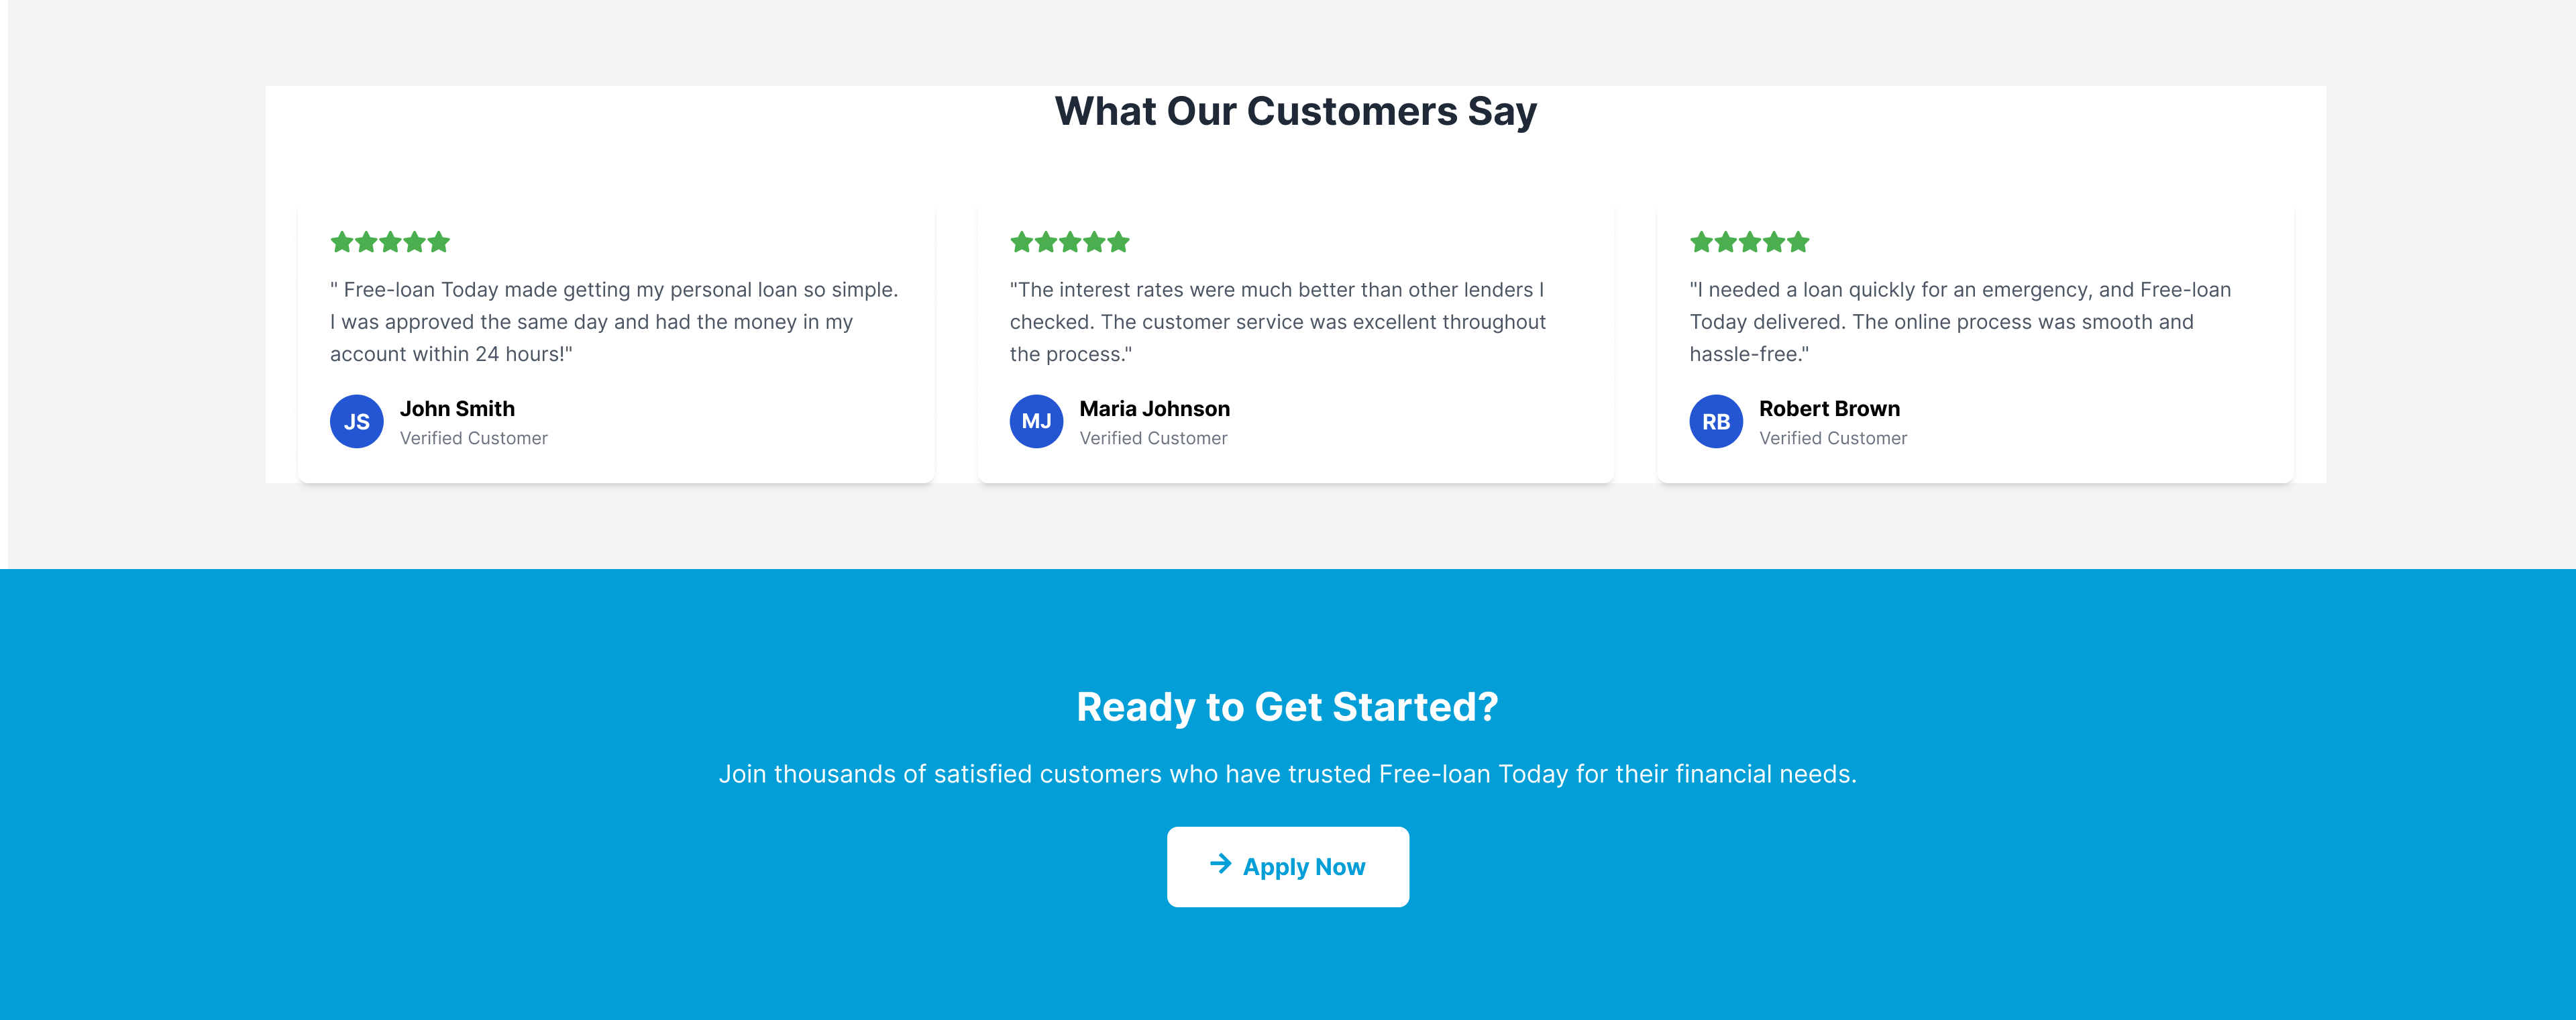Select Robert Brown's testimonial quote text
The height and width of the screenshot is (1020, 2576).
pos(1959,322)
